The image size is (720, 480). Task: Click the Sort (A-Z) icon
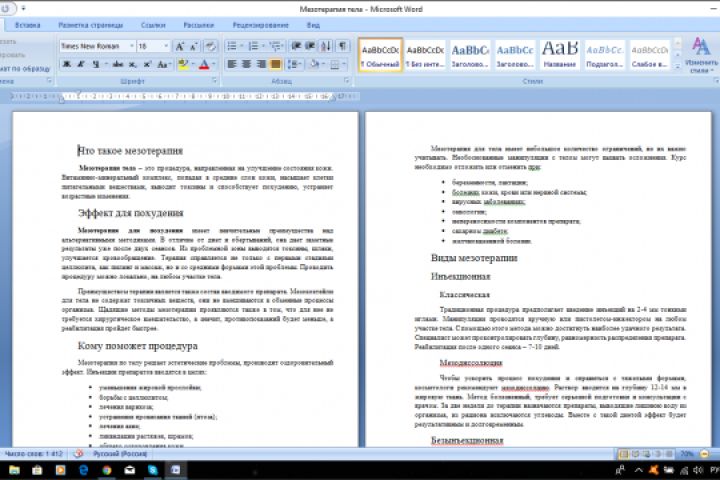[x=326, y=46]
